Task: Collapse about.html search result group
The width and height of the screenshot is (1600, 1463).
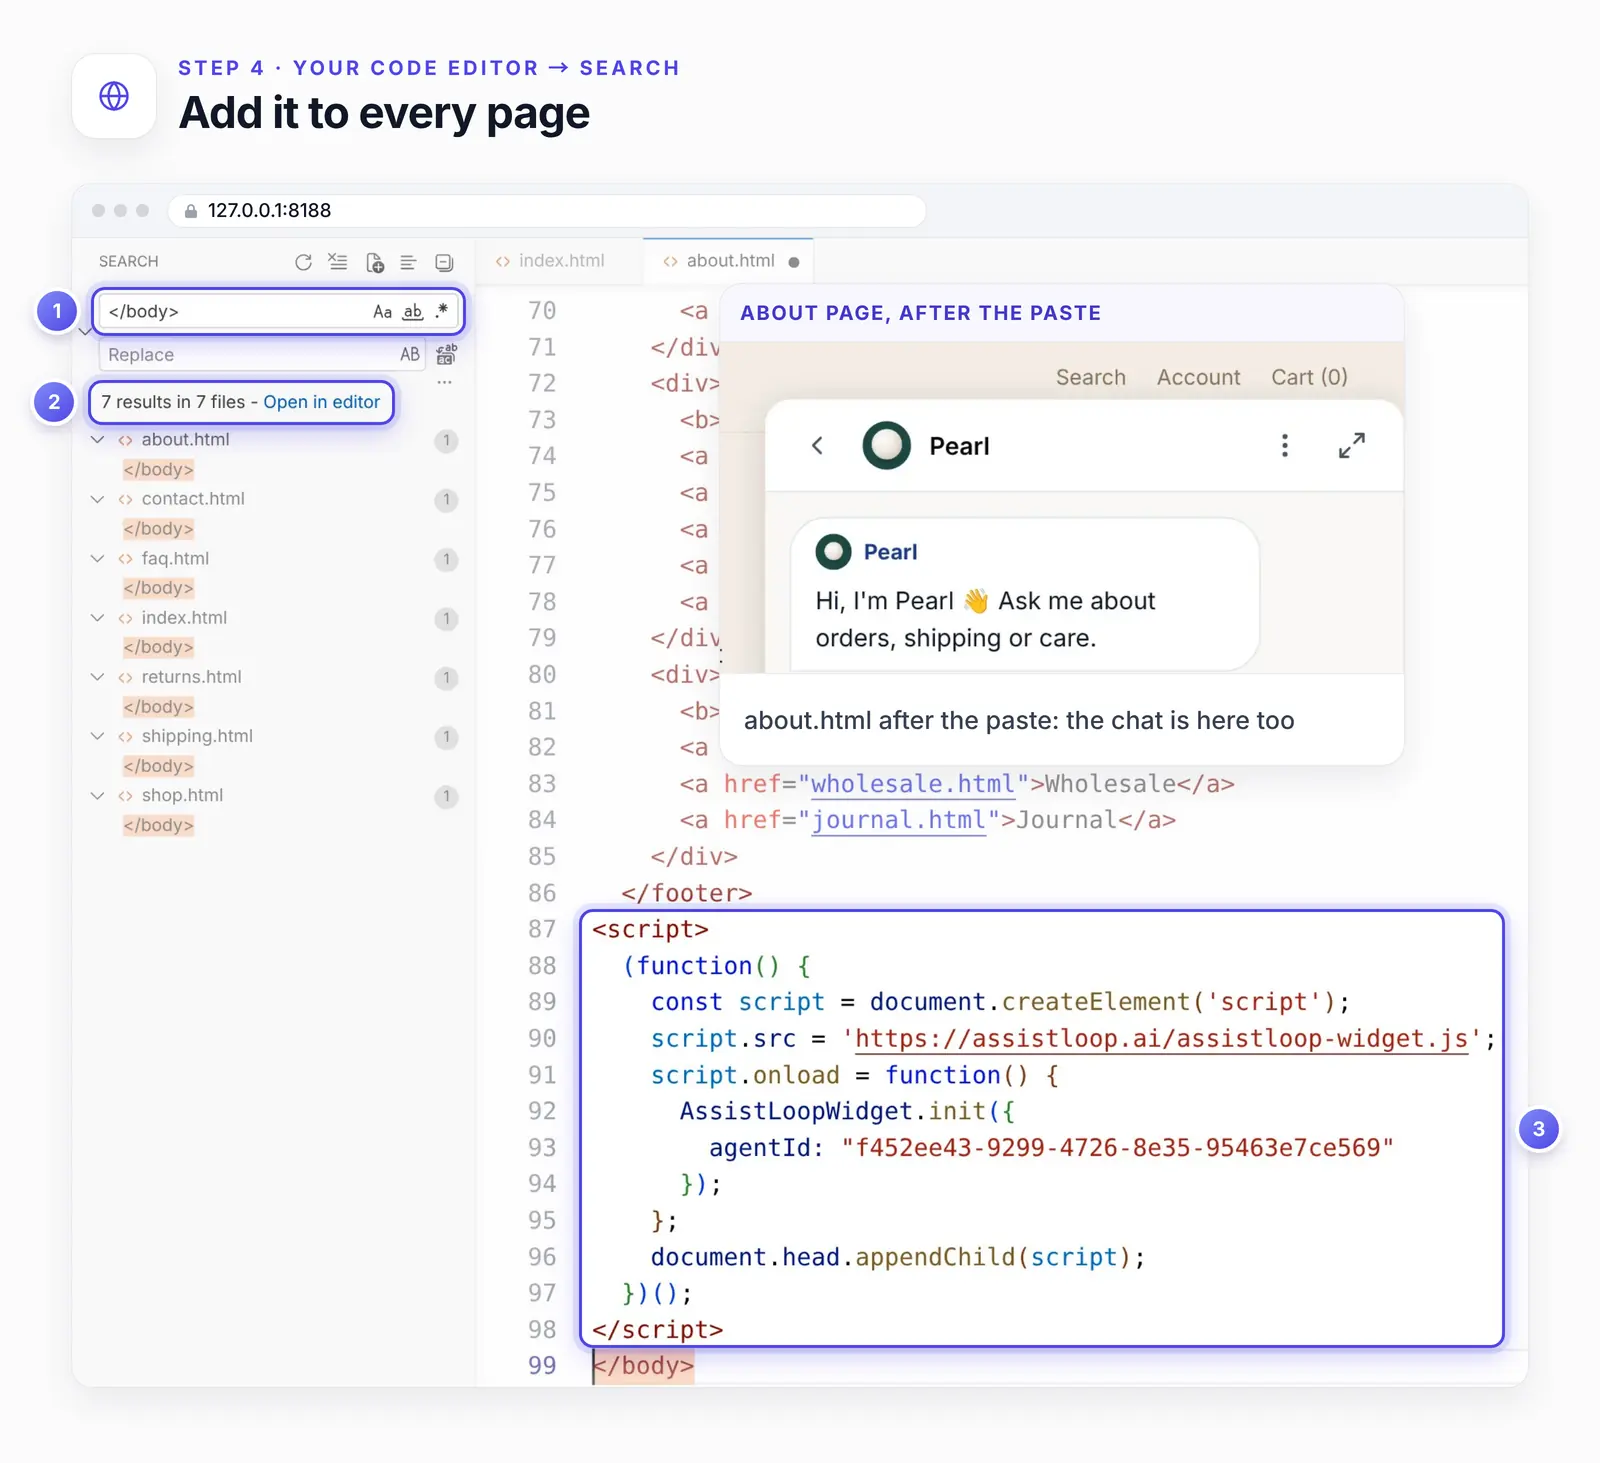Action: coord(97,440)
